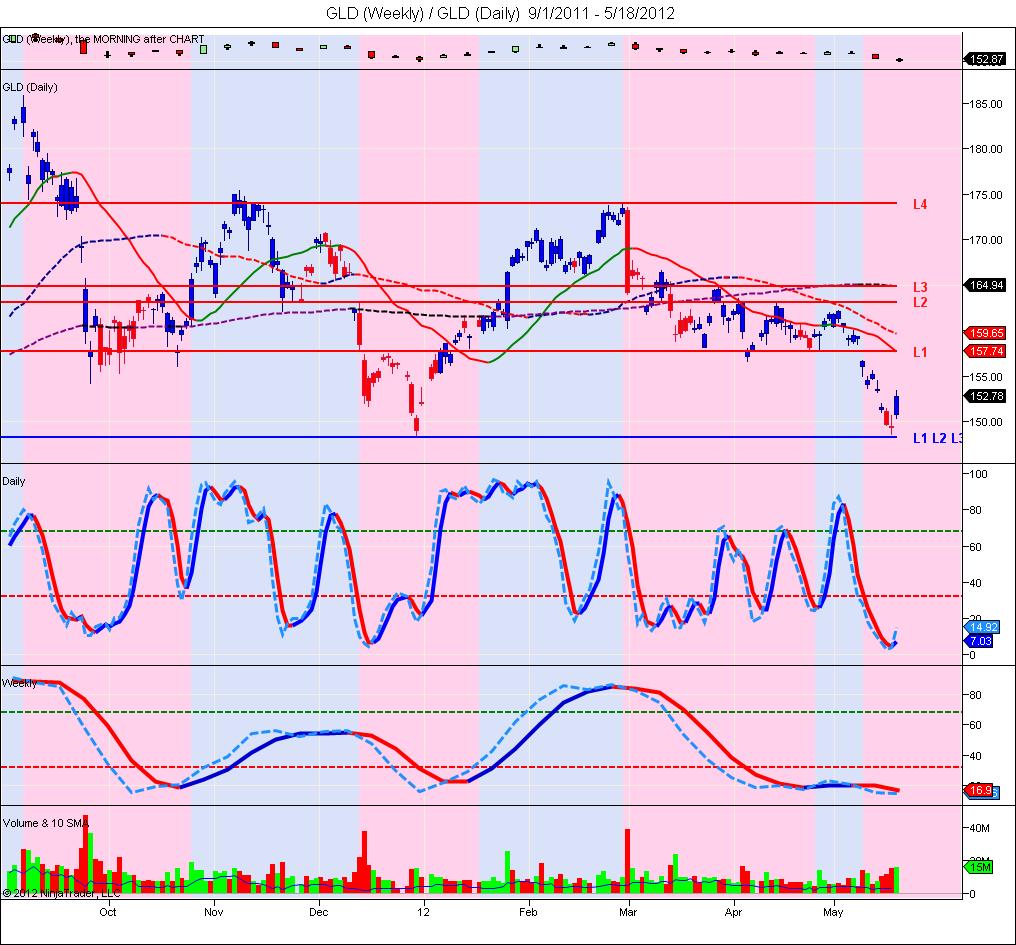Click the red L3 level label
Viewport: 1016px width, 945px height.
pyautogui.click(x=920, y=286)
